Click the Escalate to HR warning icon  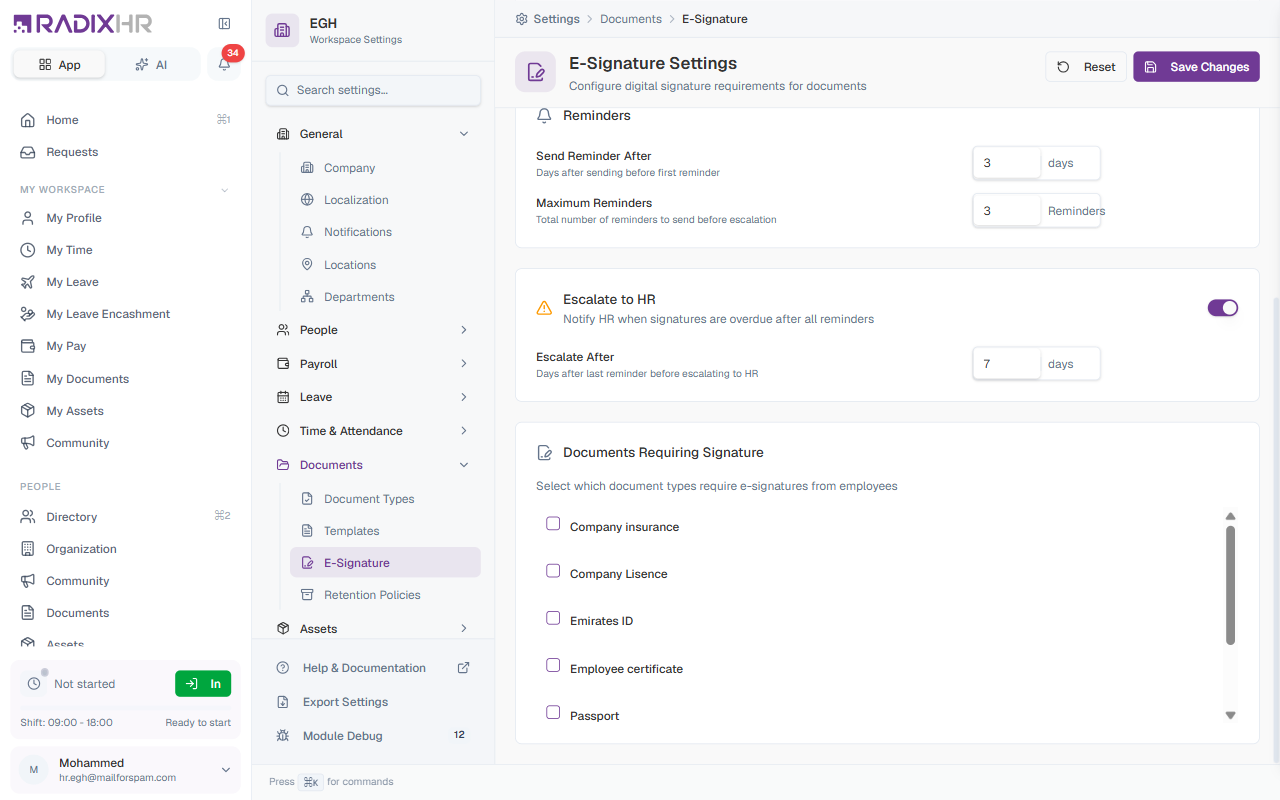[544, 308]
